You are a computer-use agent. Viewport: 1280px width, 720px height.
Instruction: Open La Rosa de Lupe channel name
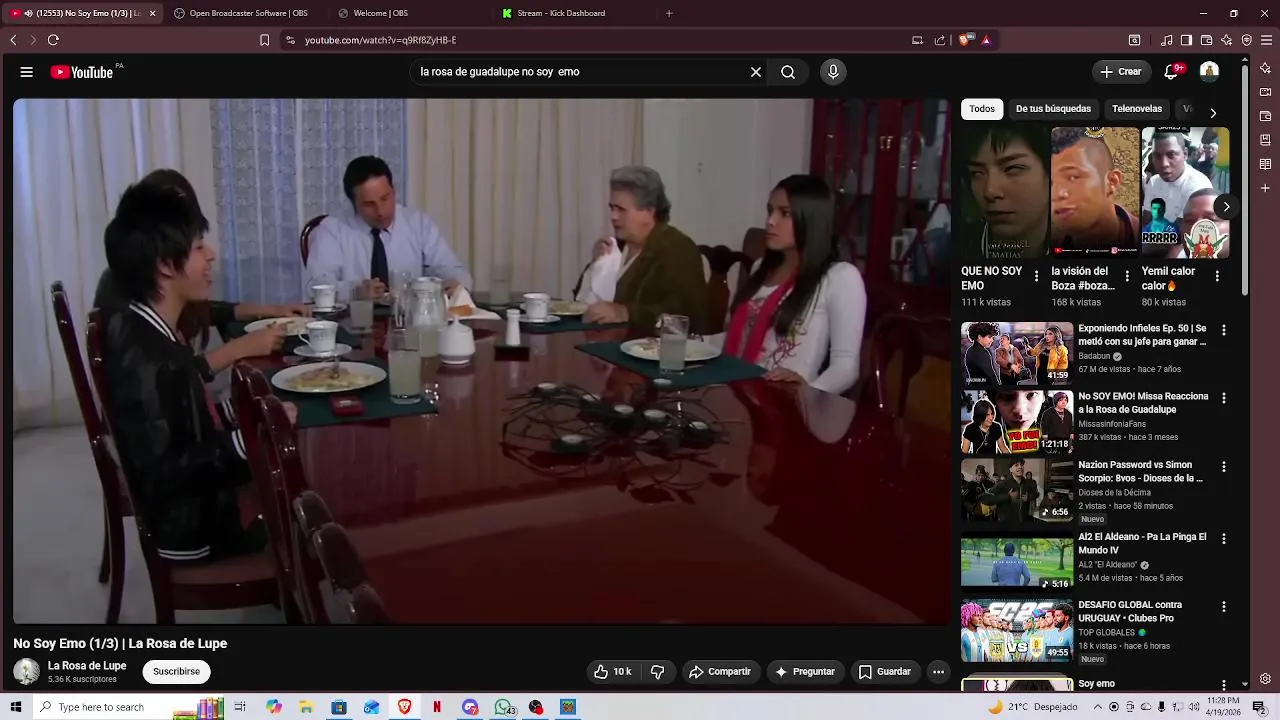[87, 666]
